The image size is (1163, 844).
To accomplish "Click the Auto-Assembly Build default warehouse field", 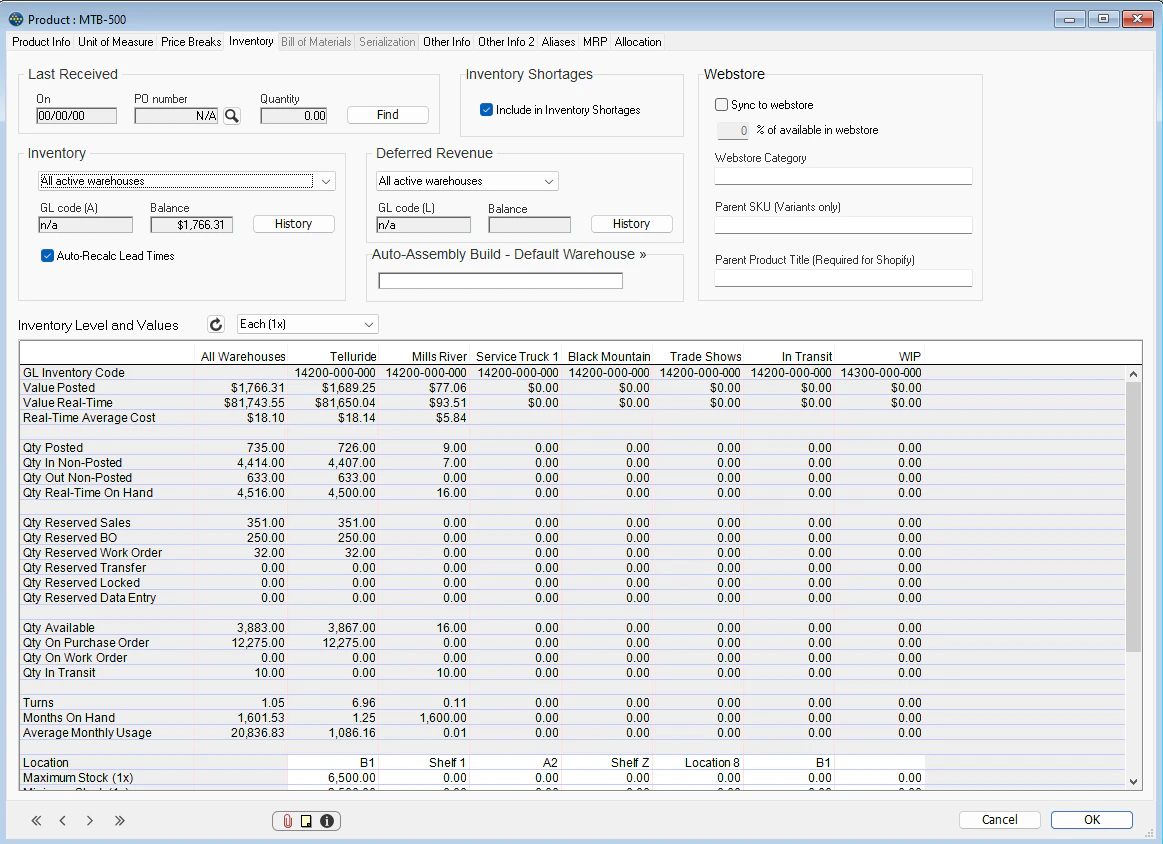I will (x=500, y=280).
